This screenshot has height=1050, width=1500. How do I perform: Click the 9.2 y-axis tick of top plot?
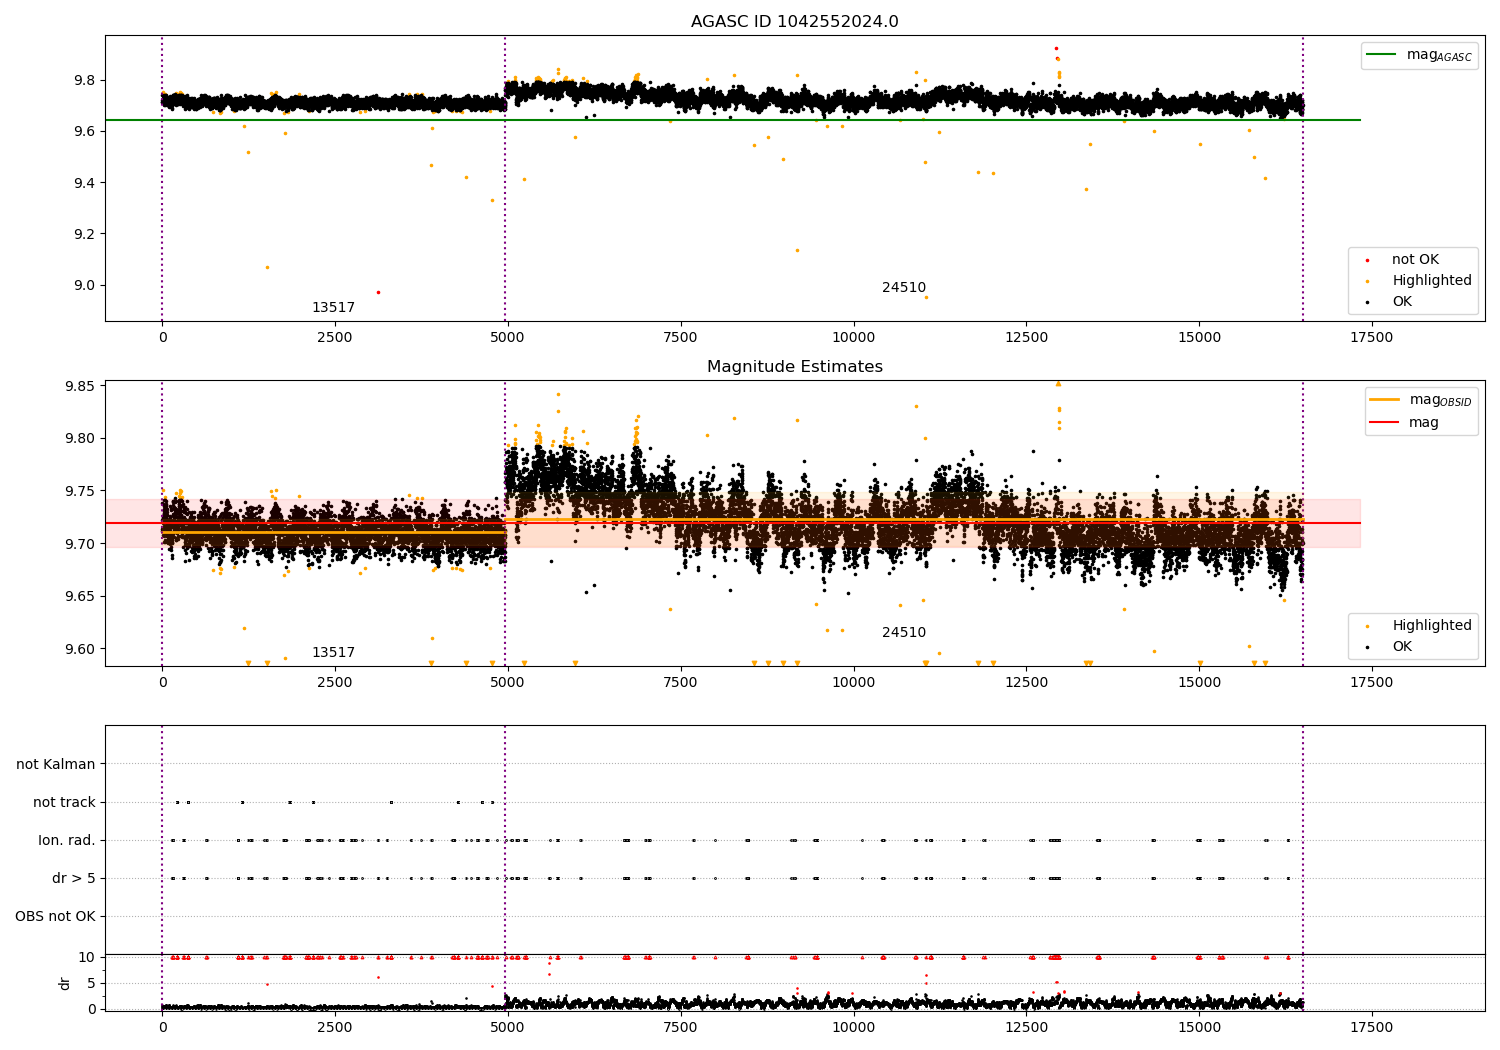(84, 234)
